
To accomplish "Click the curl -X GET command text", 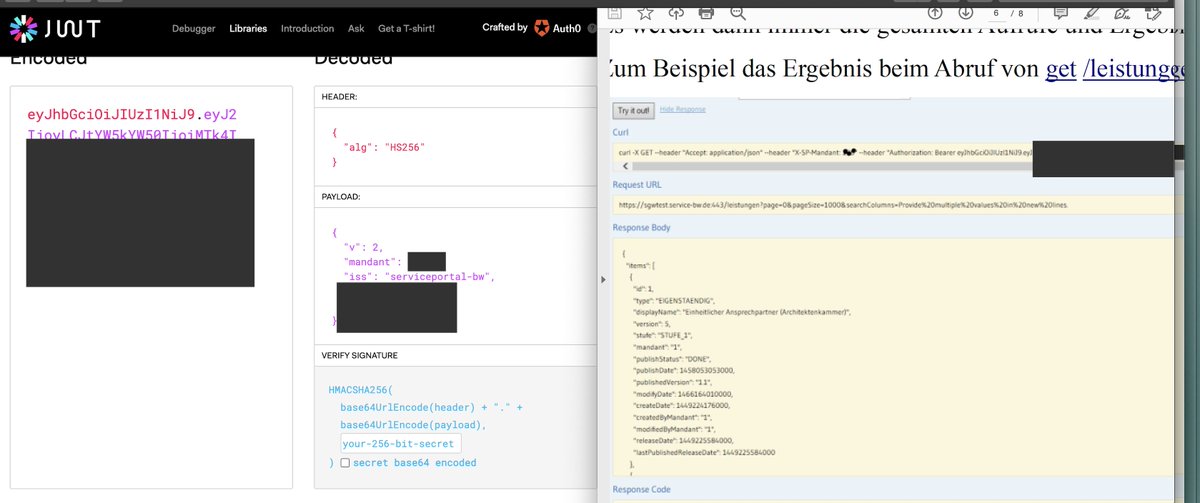I will click(825, 152).
